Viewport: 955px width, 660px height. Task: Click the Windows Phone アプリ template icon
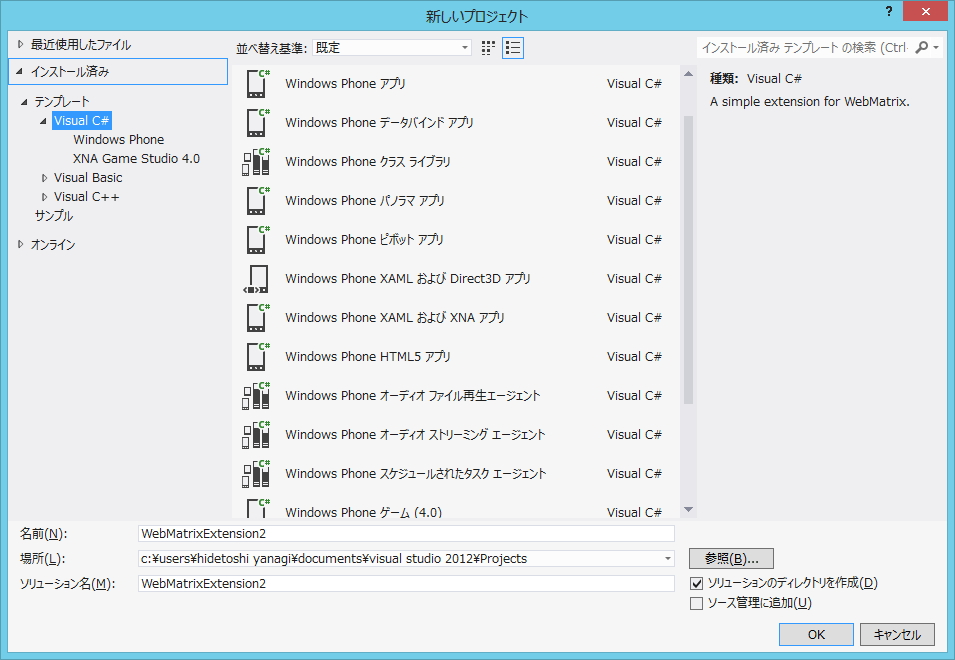coord(258,83)
